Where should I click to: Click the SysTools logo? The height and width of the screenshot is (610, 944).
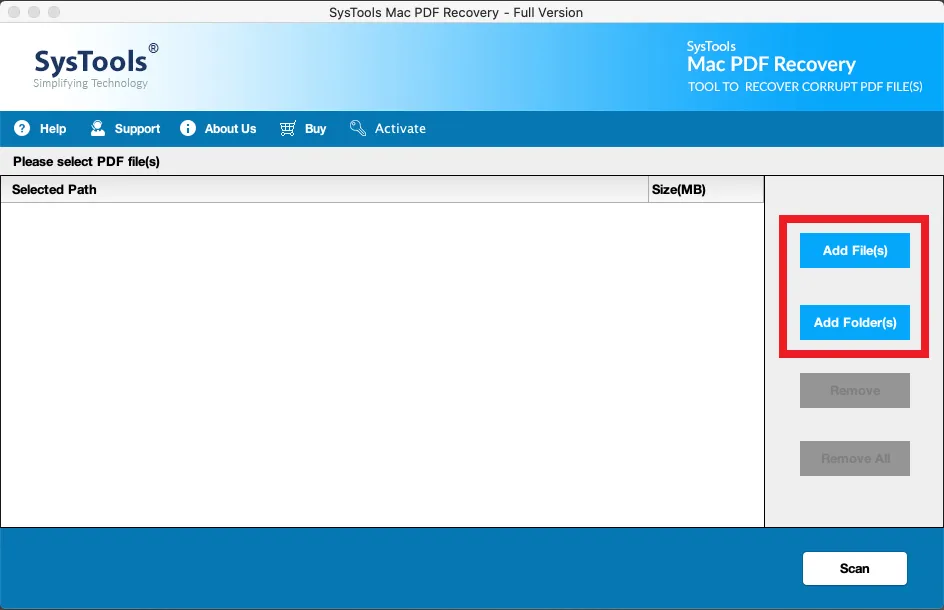(96, 66)
